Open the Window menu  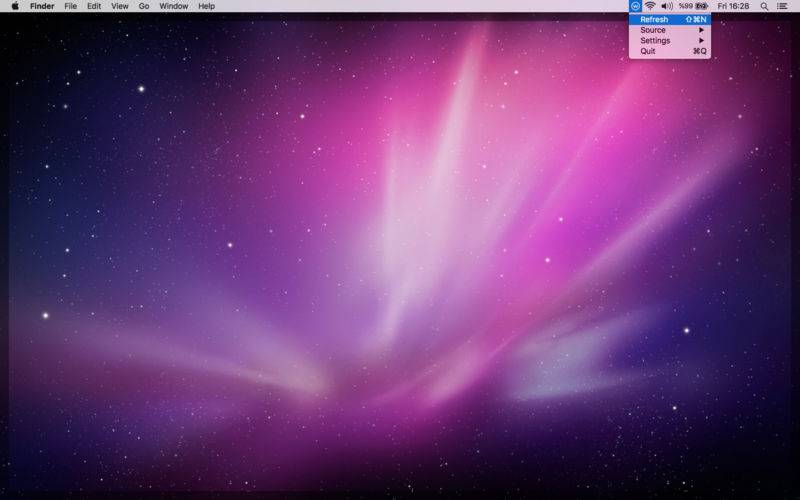point(173,6)
